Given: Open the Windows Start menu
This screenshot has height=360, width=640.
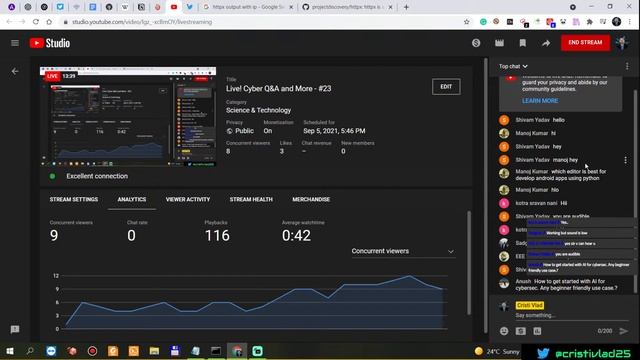Looking at the screenshot, I should 10,351.
